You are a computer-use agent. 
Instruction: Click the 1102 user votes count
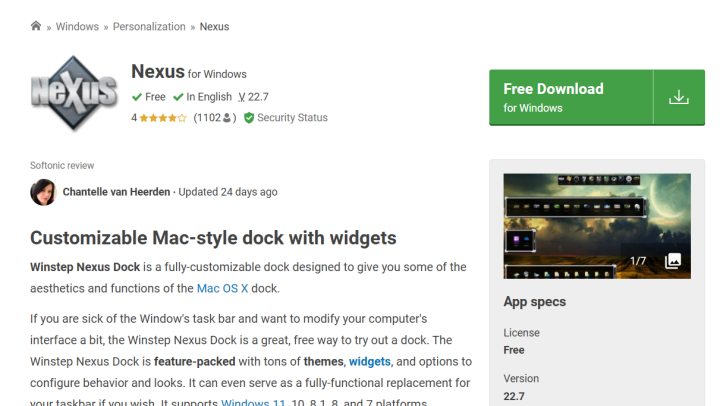pos(214,118)
